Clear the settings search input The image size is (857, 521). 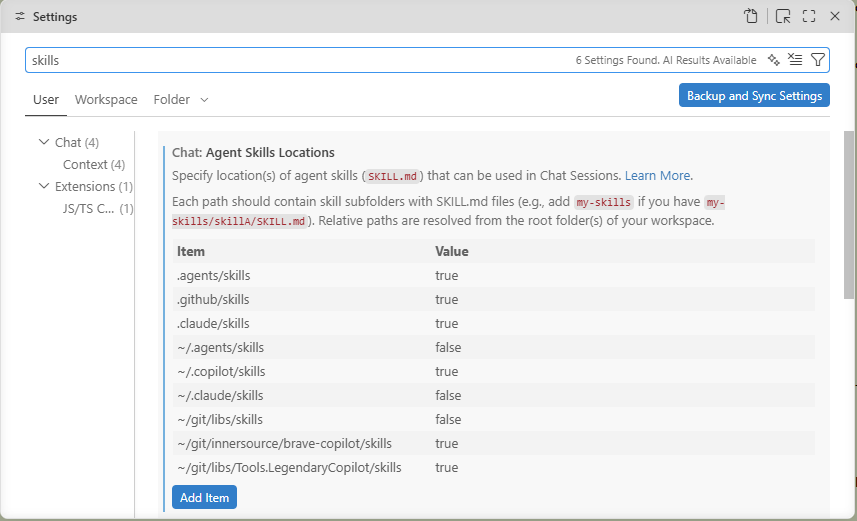pos(795,60)
